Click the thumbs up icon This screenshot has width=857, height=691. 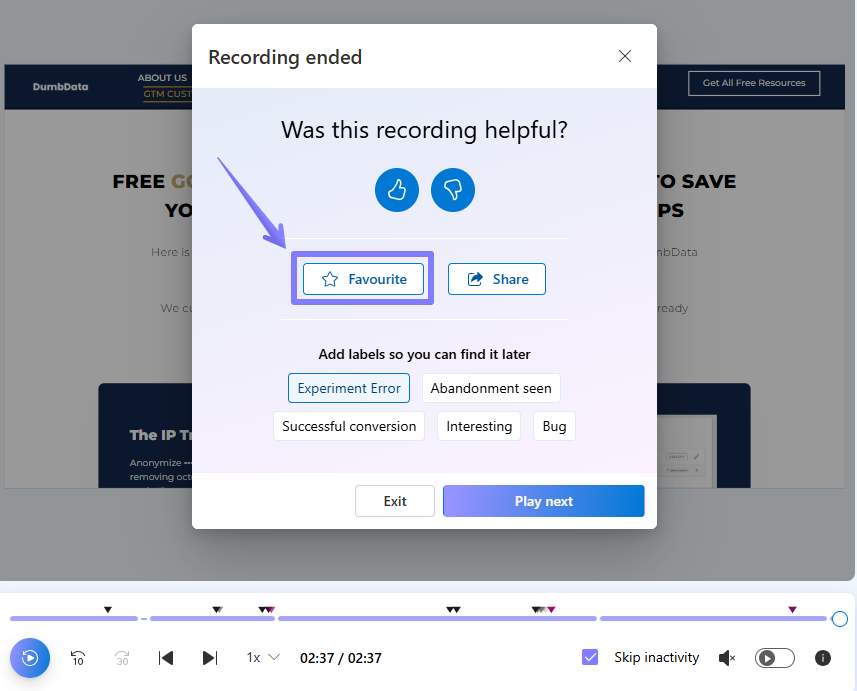point(397,190)
